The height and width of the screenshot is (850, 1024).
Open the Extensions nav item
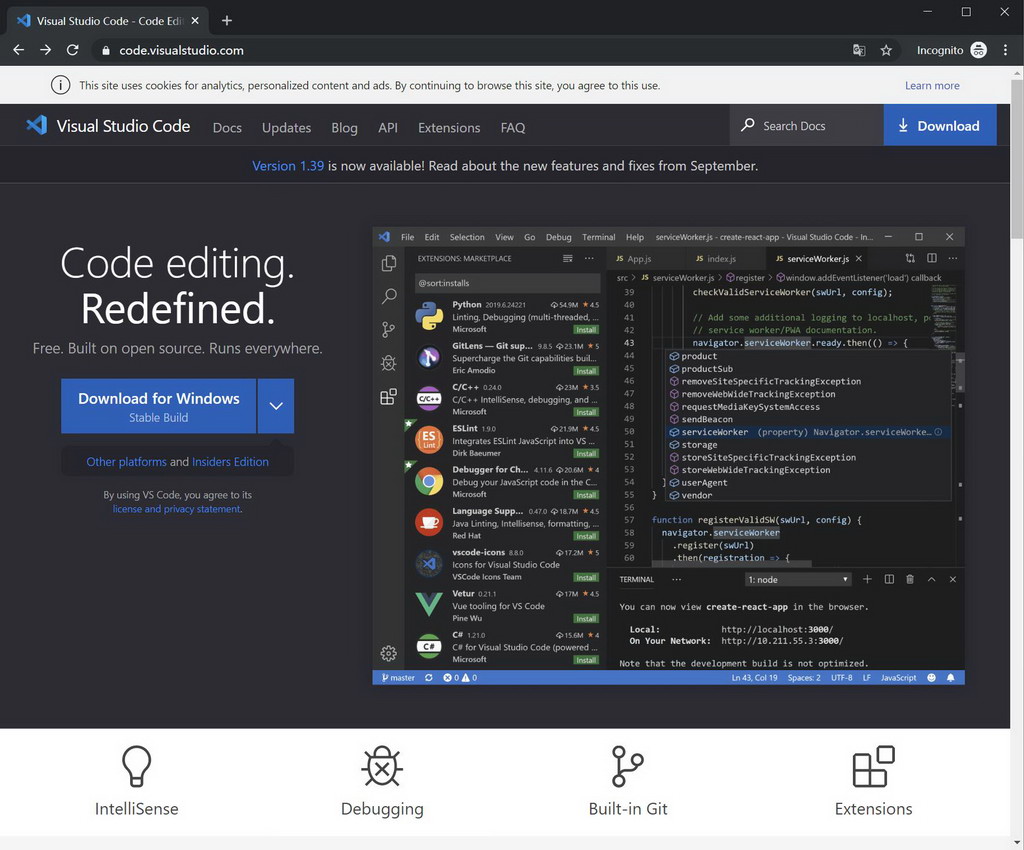click(449, 127)
